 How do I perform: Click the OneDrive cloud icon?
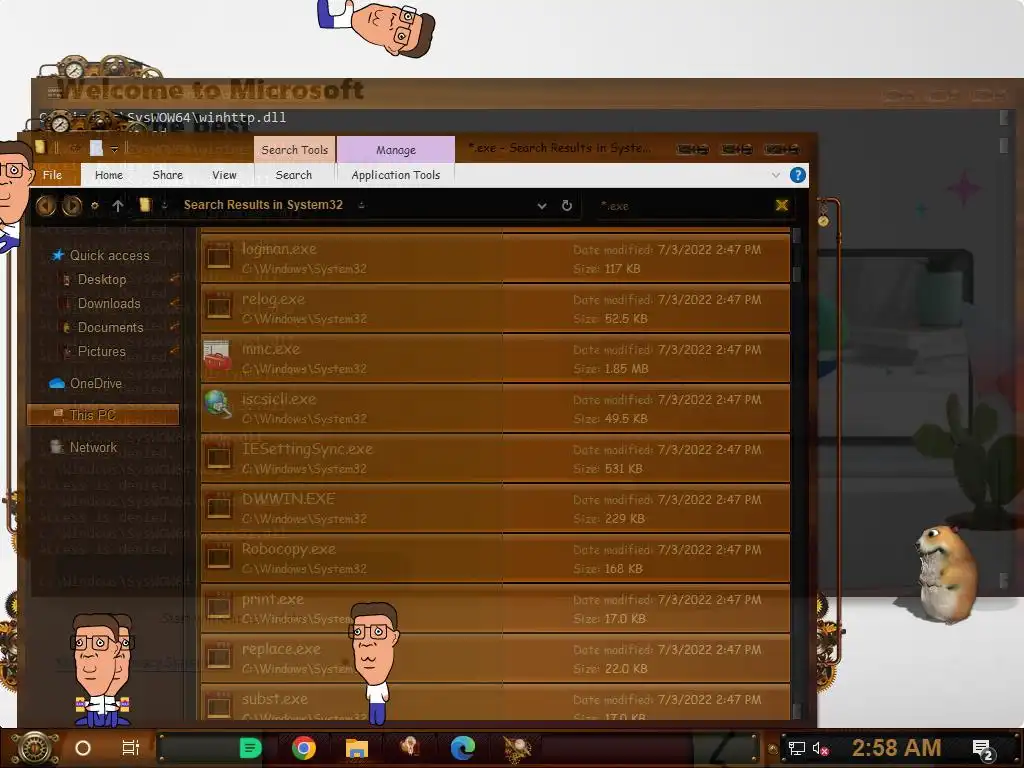click(x=57, y=383)
